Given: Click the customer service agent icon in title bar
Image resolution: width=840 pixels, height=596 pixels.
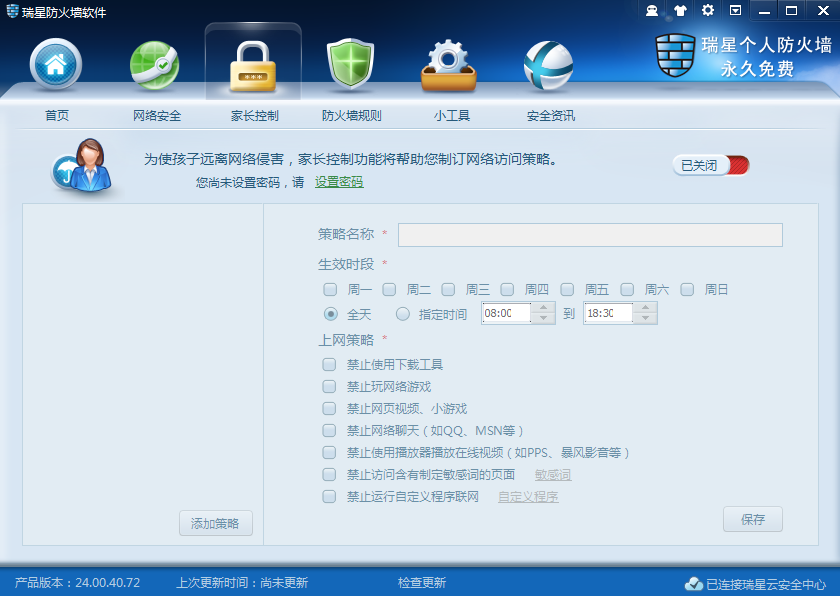Looking at the screenshot, I should (652, 10).
